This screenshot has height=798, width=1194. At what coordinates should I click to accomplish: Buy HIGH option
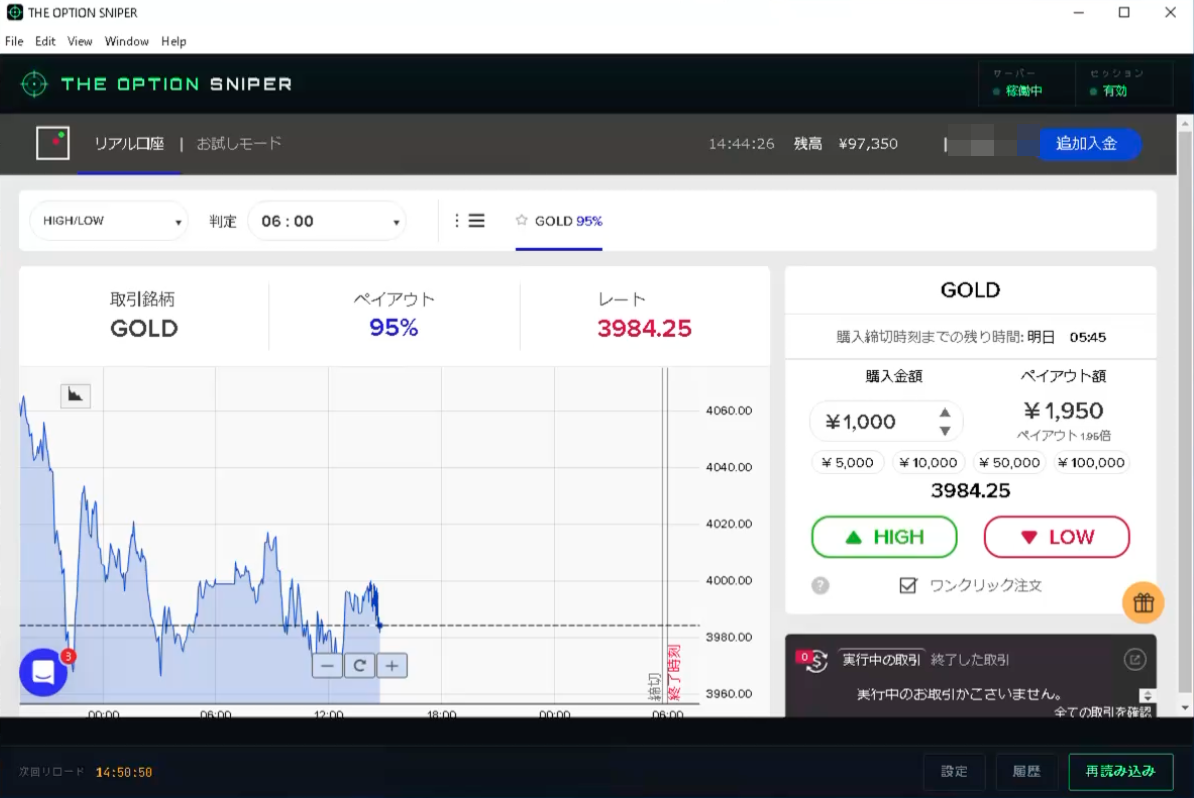(884, 537)
